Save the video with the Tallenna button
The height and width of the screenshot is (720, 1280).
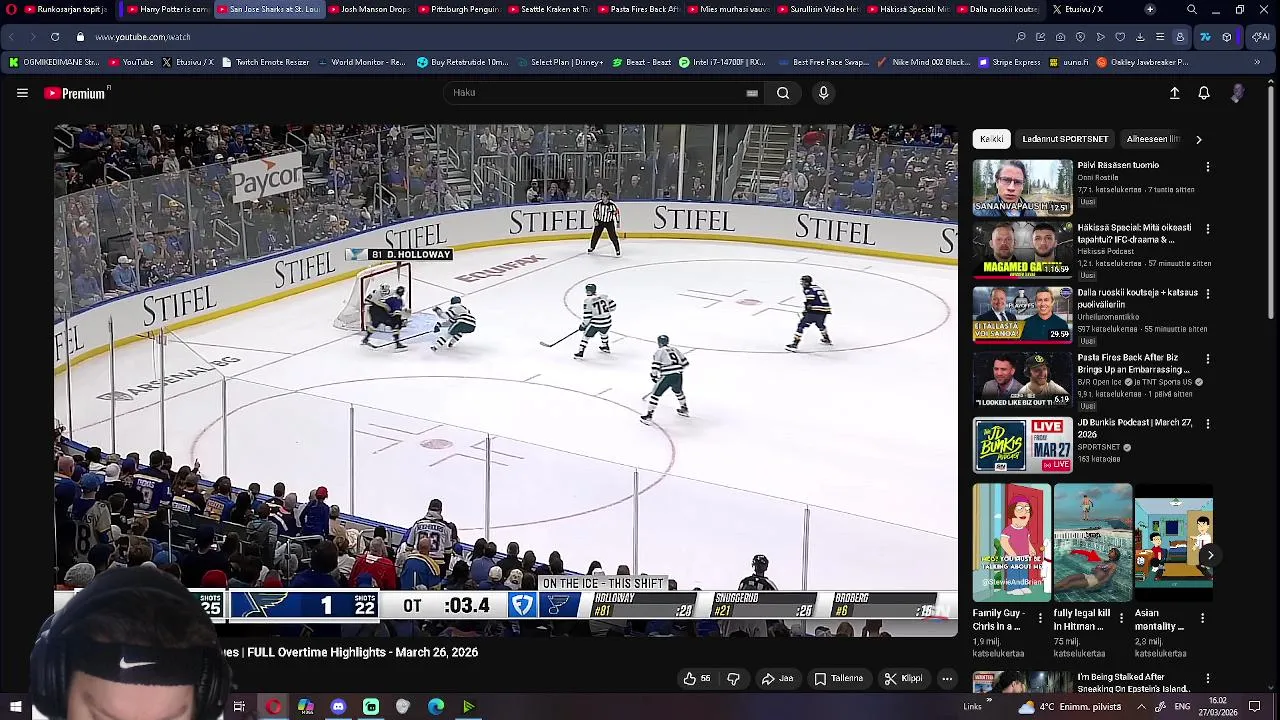click(838, 679)
